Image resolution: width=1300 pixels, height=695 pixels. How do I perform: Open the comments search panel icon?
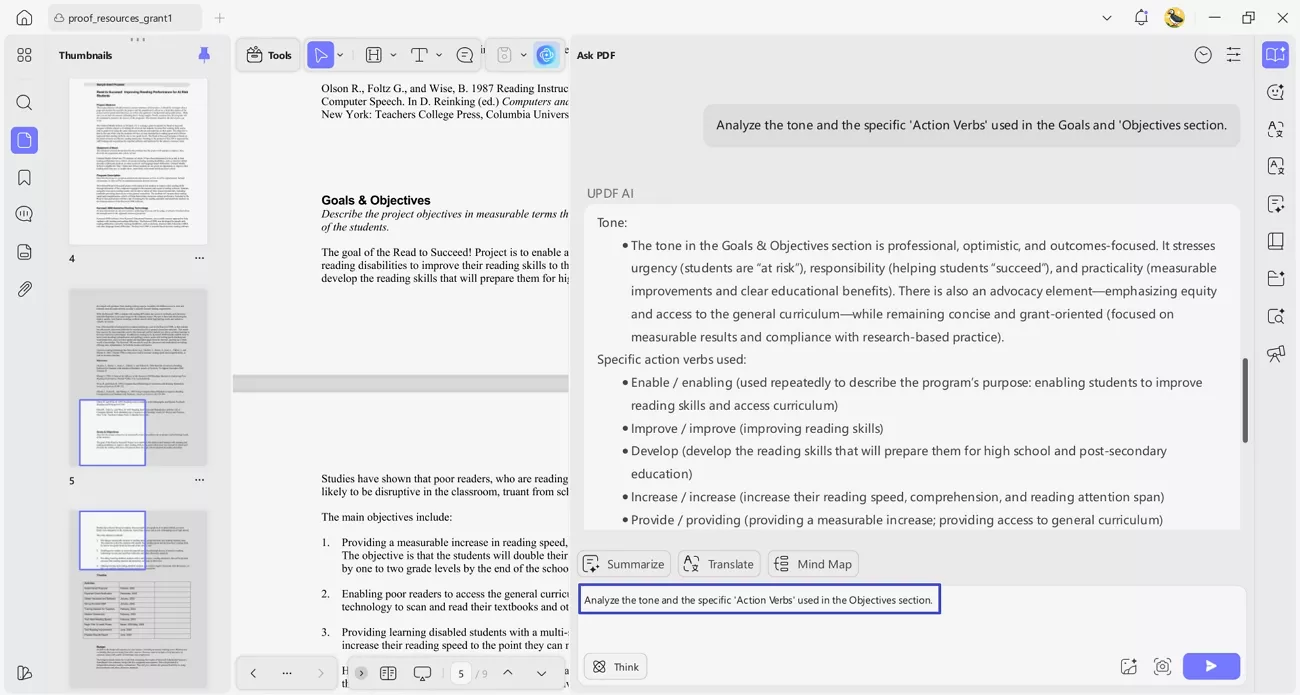(24, 214)
